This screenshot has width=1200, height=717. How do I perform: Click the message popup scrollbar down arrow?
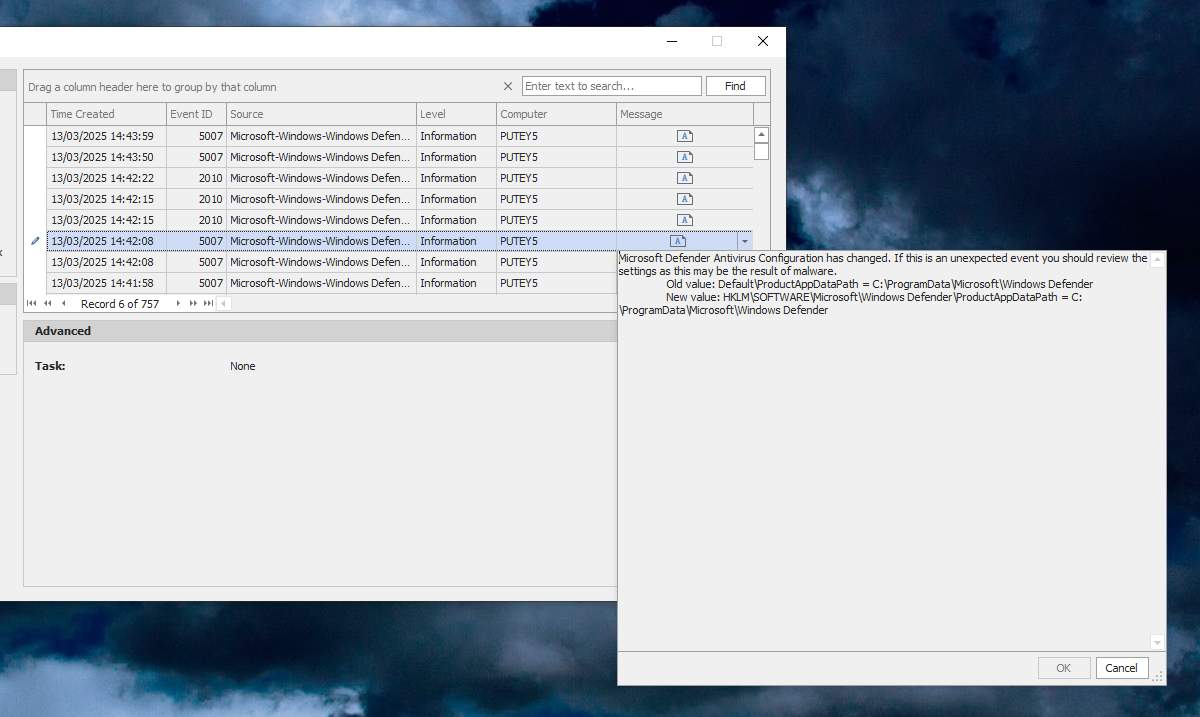click(x=1157, y=643)
